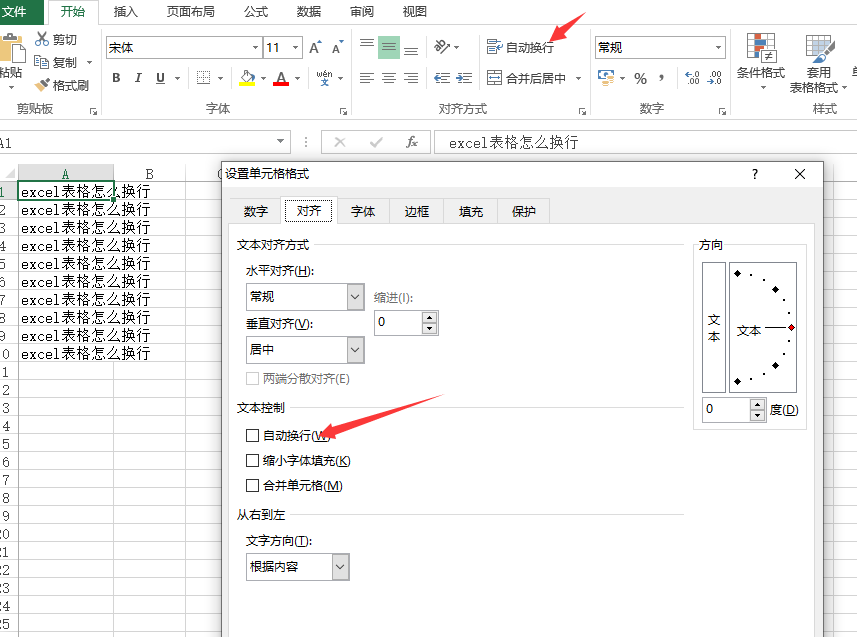Decrease font size with small A icon
The image size is (857, 637).
point(337,48)
